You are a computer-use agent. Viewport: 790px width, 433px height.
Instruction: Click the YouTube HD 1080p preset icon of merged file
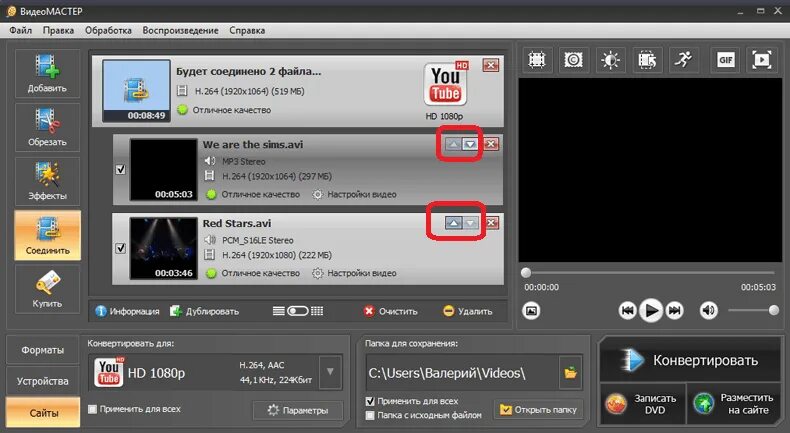click(x=445, y=84)
